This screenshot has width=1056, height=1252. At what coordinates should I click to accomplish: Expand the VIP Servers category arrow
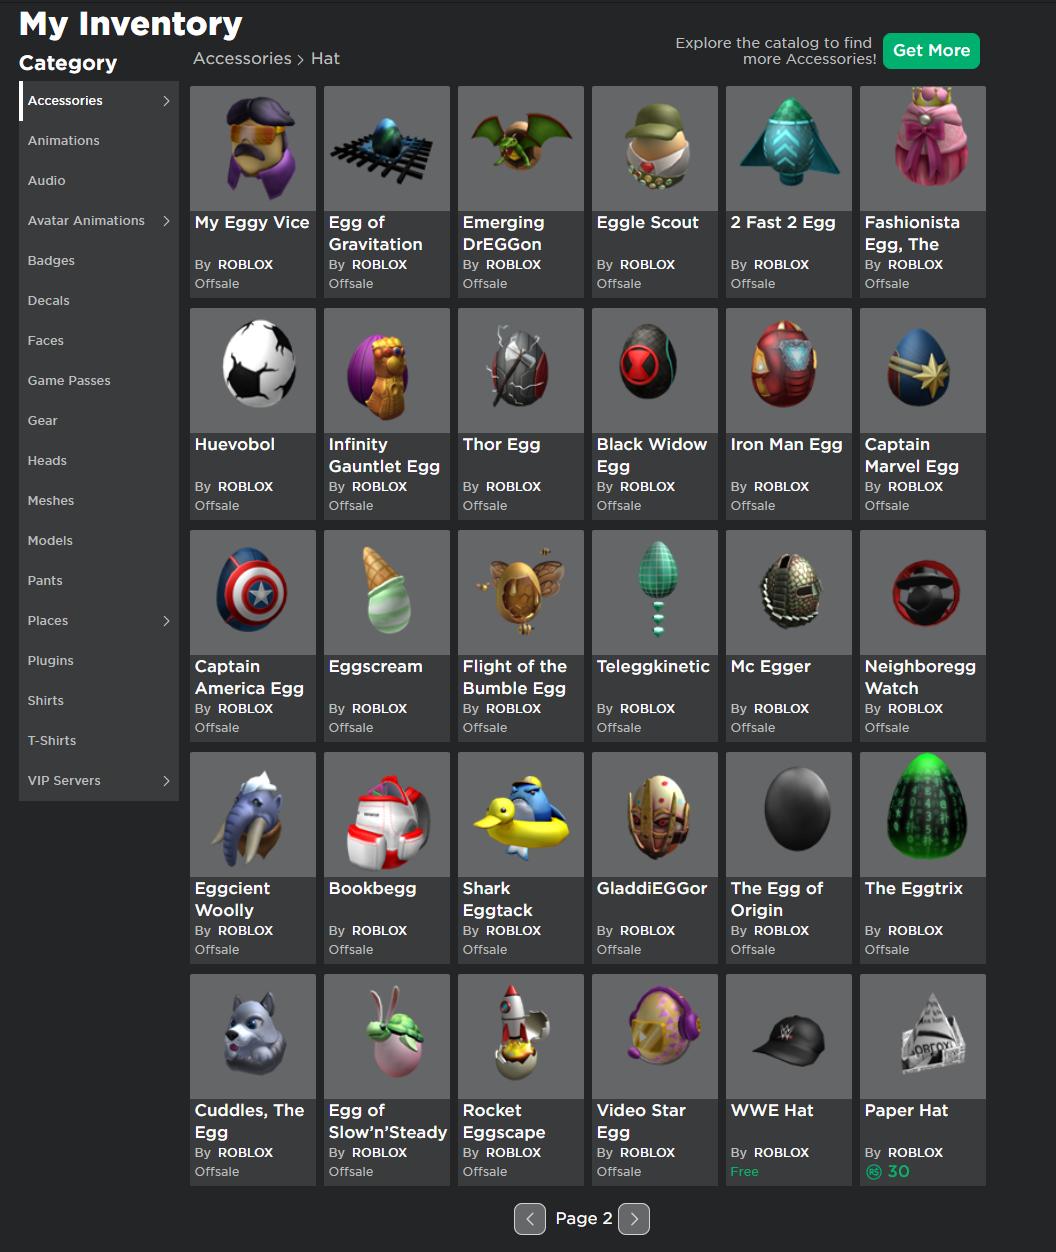point(166,781)
